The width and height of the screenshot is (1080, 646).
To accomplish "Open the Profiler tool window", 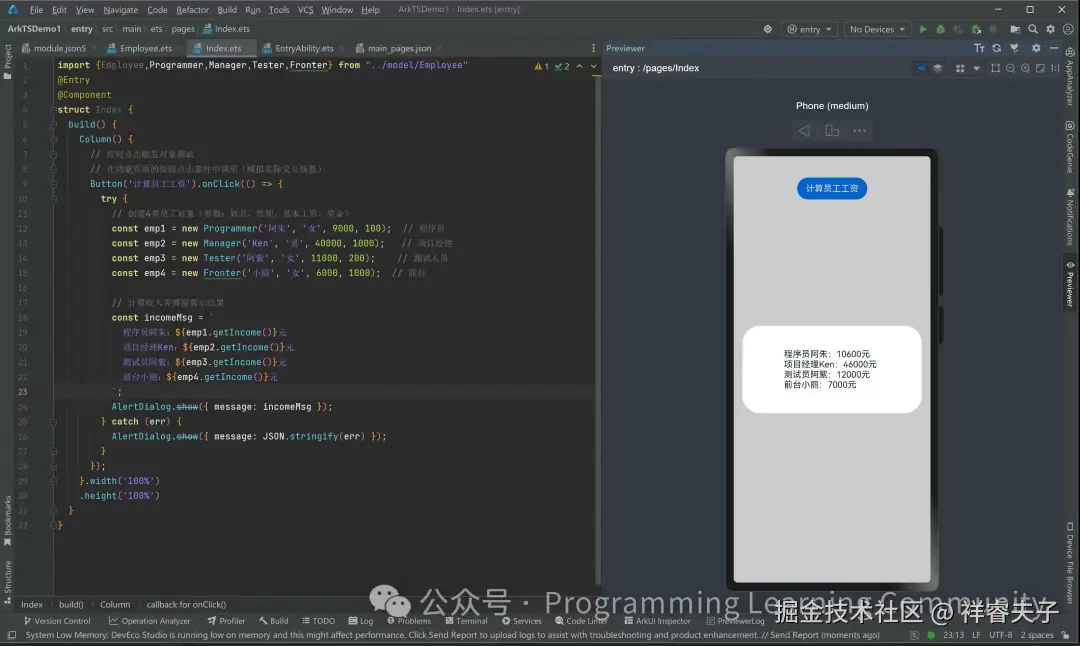I will point(227,621).
